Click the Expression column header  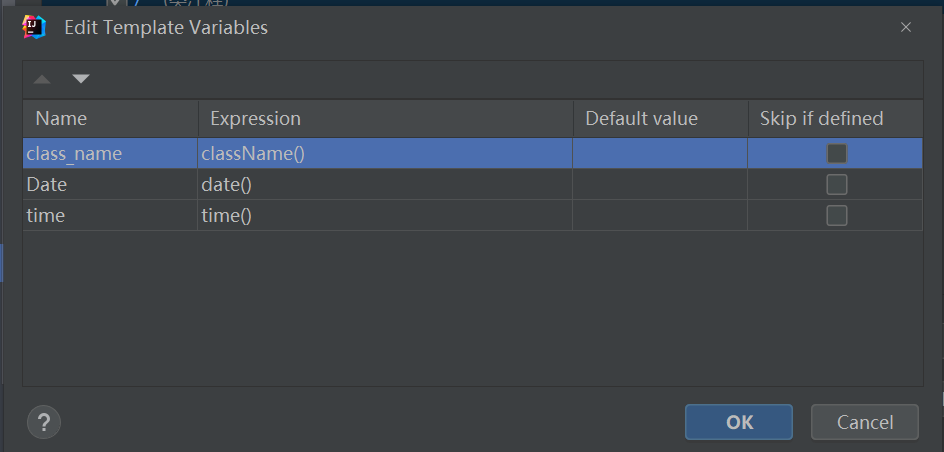(x=385, y=119)
